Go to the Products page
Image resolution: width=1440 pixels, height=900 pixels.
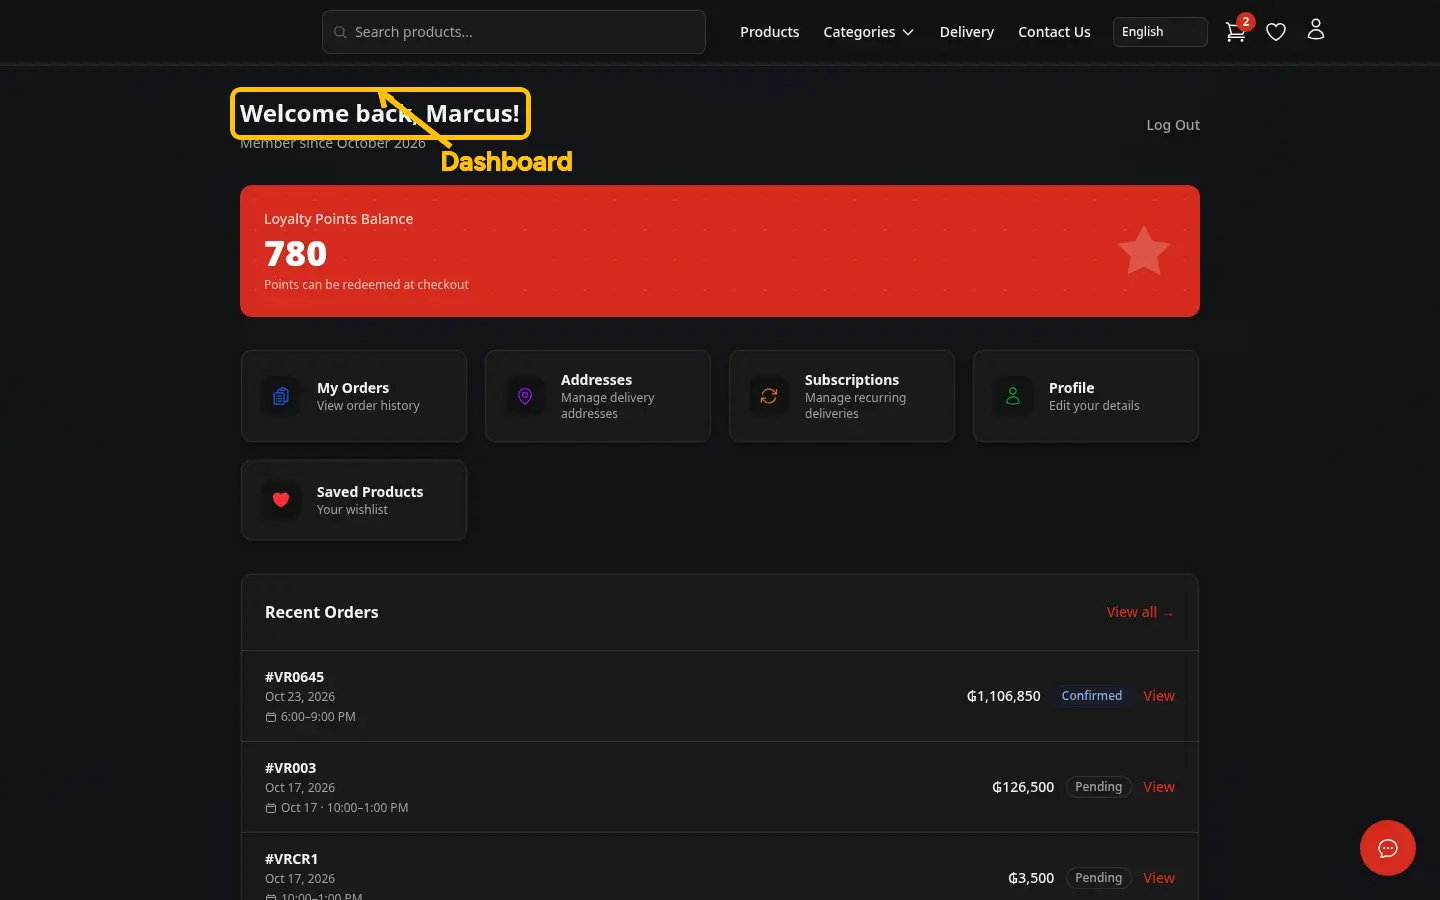(770, 32)
